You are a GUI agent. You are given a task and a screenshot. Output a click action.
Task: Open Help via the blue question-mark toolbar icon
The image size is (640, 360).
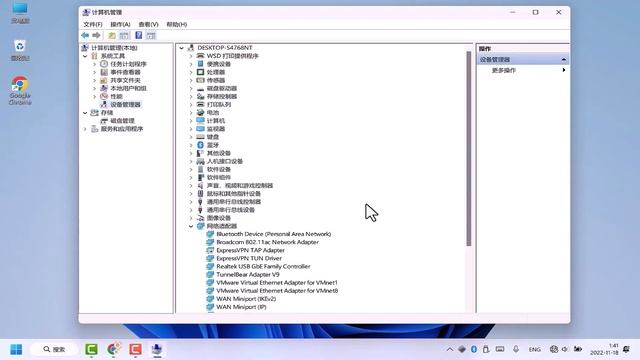click(139, 36)
